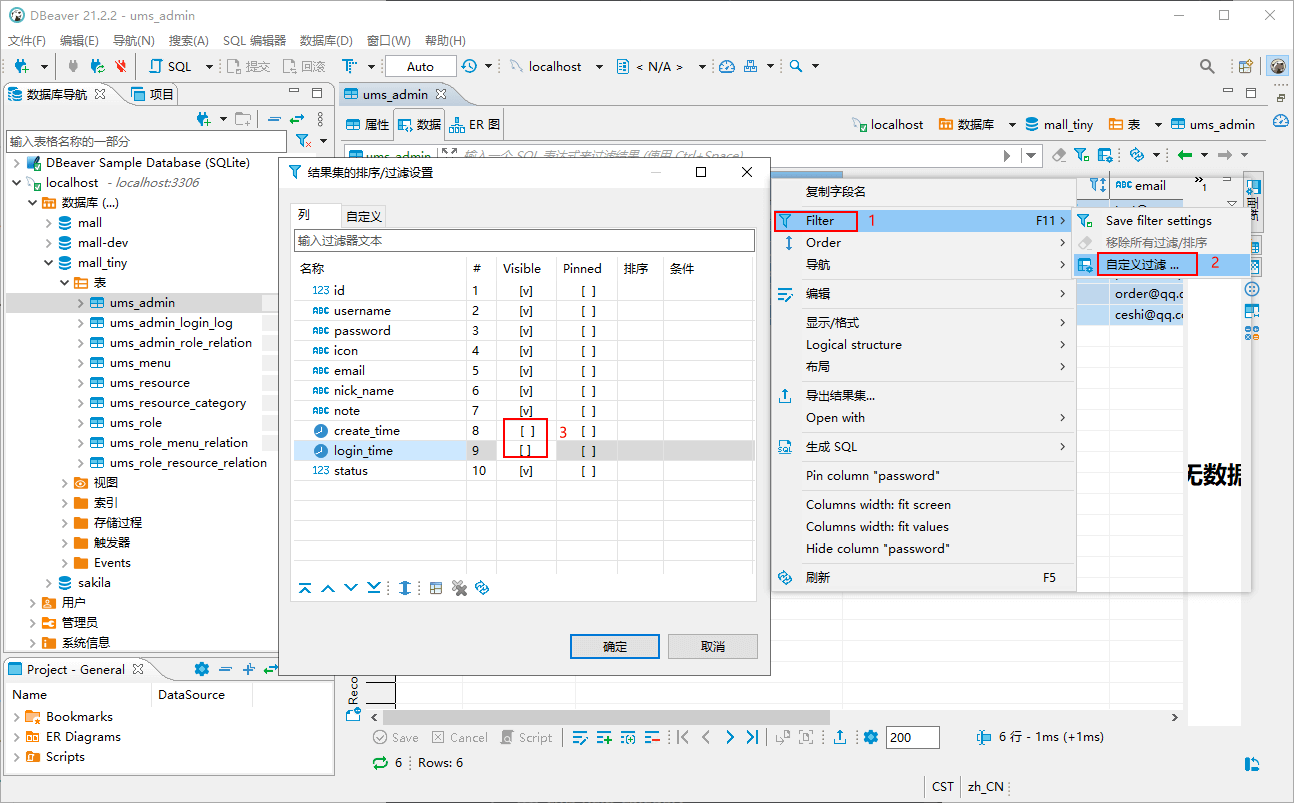
Task: Click the magnifier search icon at top right
Action: (1207, 66)
